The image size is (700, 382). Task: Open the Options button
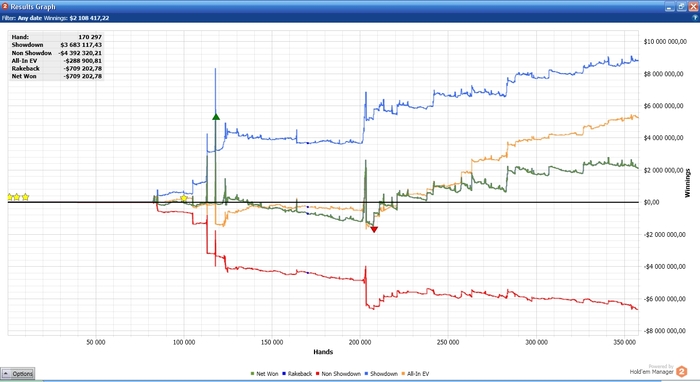pos(18,374)
